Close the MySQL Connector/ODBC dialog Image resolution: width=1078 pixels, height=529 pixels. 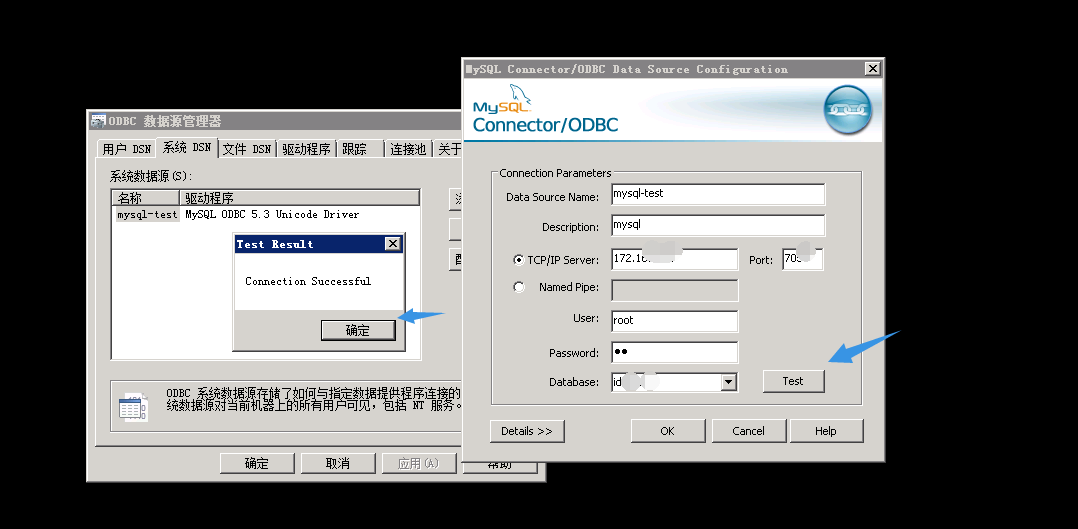pyautogui.click(x=872, y=69)
